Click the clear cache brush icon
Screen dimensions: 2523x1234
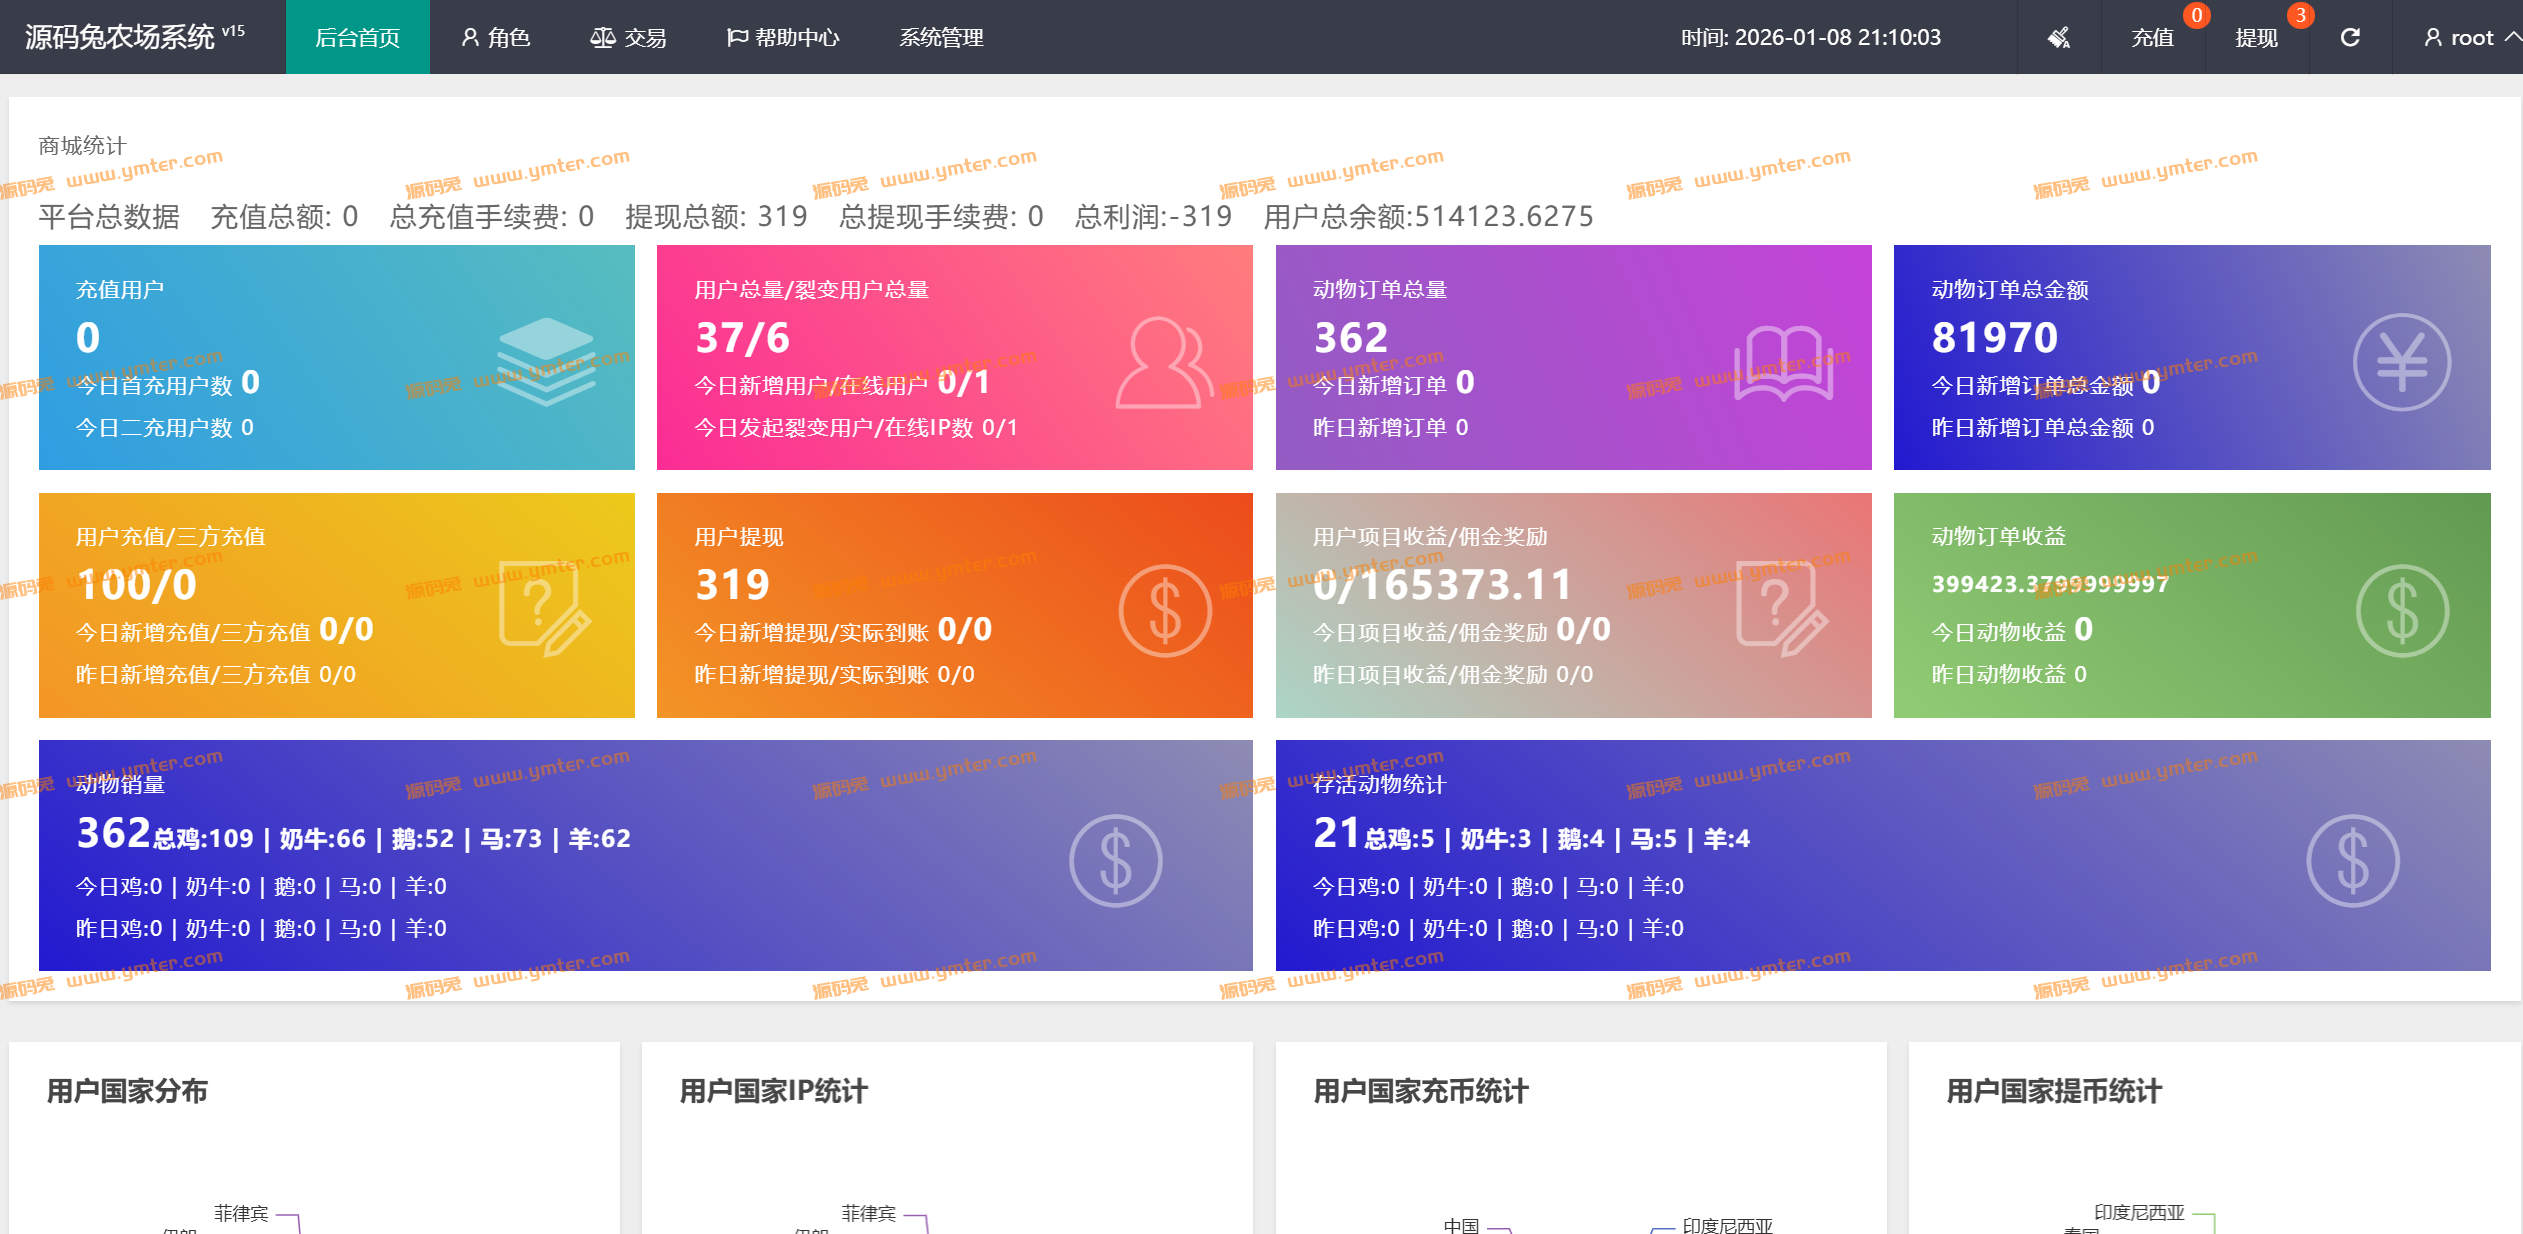[x=2059, y=38]
